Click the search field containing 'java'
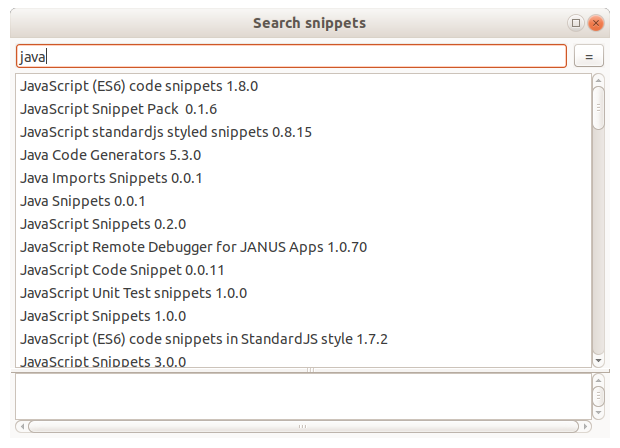Viewport: 620px width, 448px height. pyautogui.click(x=290, y=57)
